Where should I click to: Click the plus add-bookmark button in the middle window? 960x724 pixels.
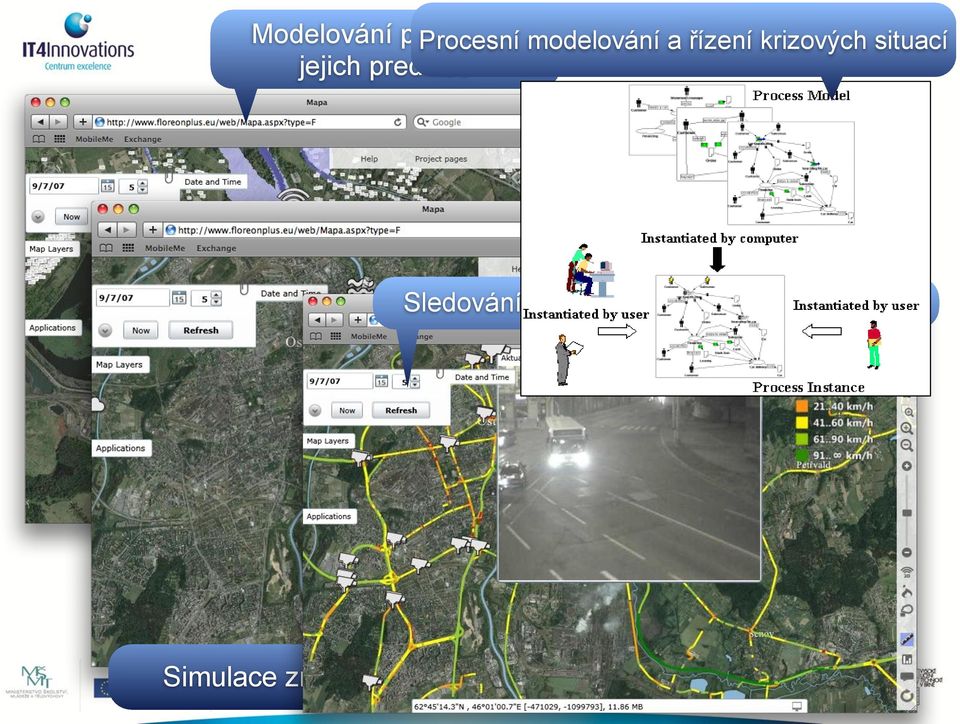(152, 230)
